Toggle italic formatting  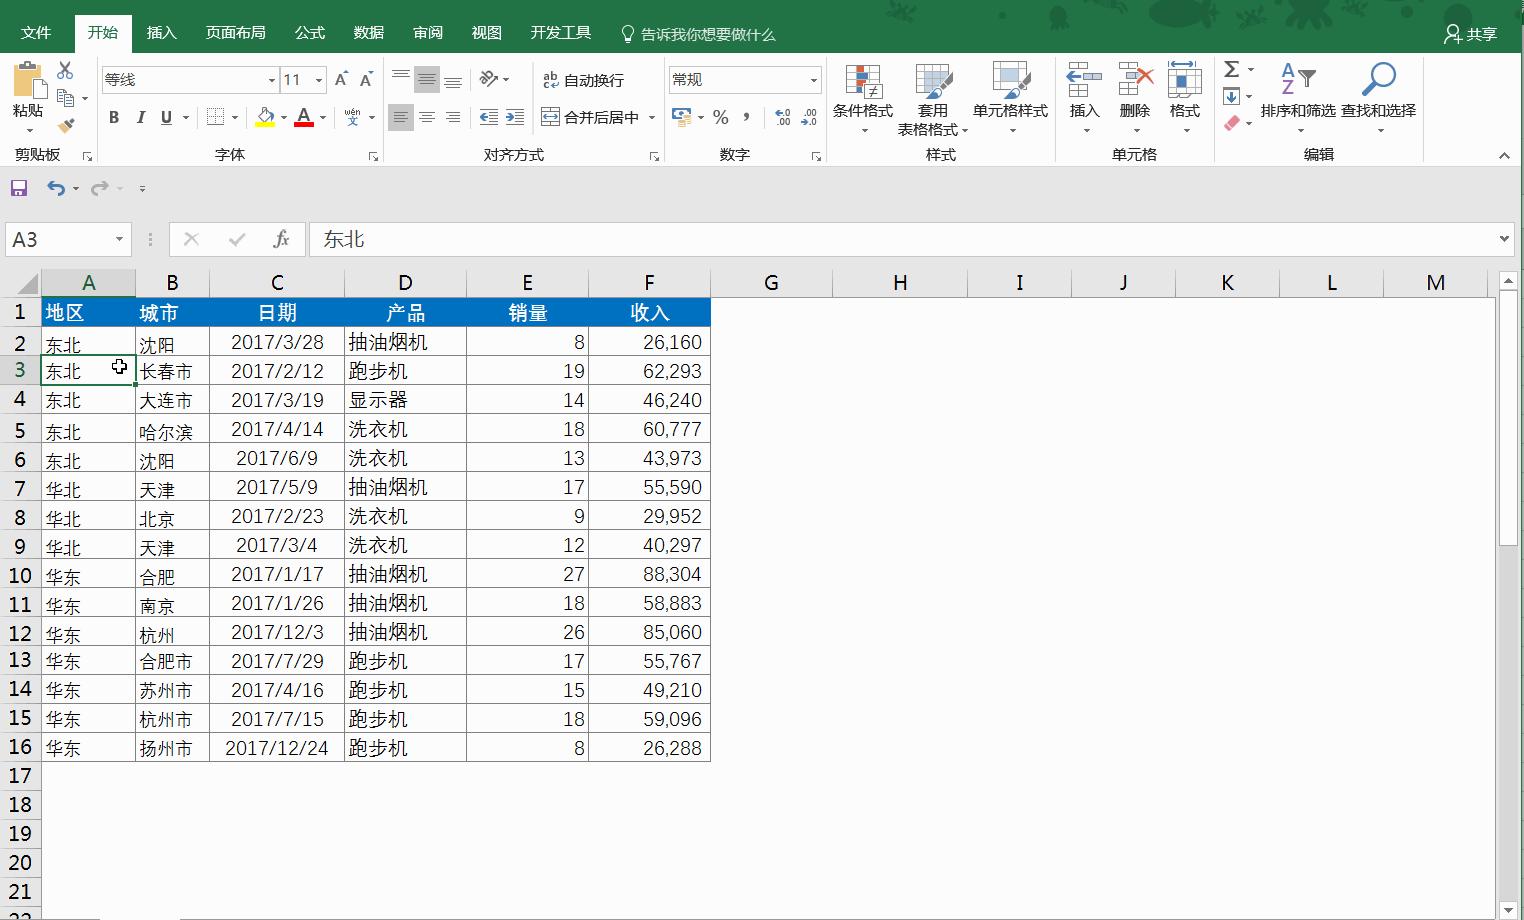pyautogui.click(x=140, y=118)
